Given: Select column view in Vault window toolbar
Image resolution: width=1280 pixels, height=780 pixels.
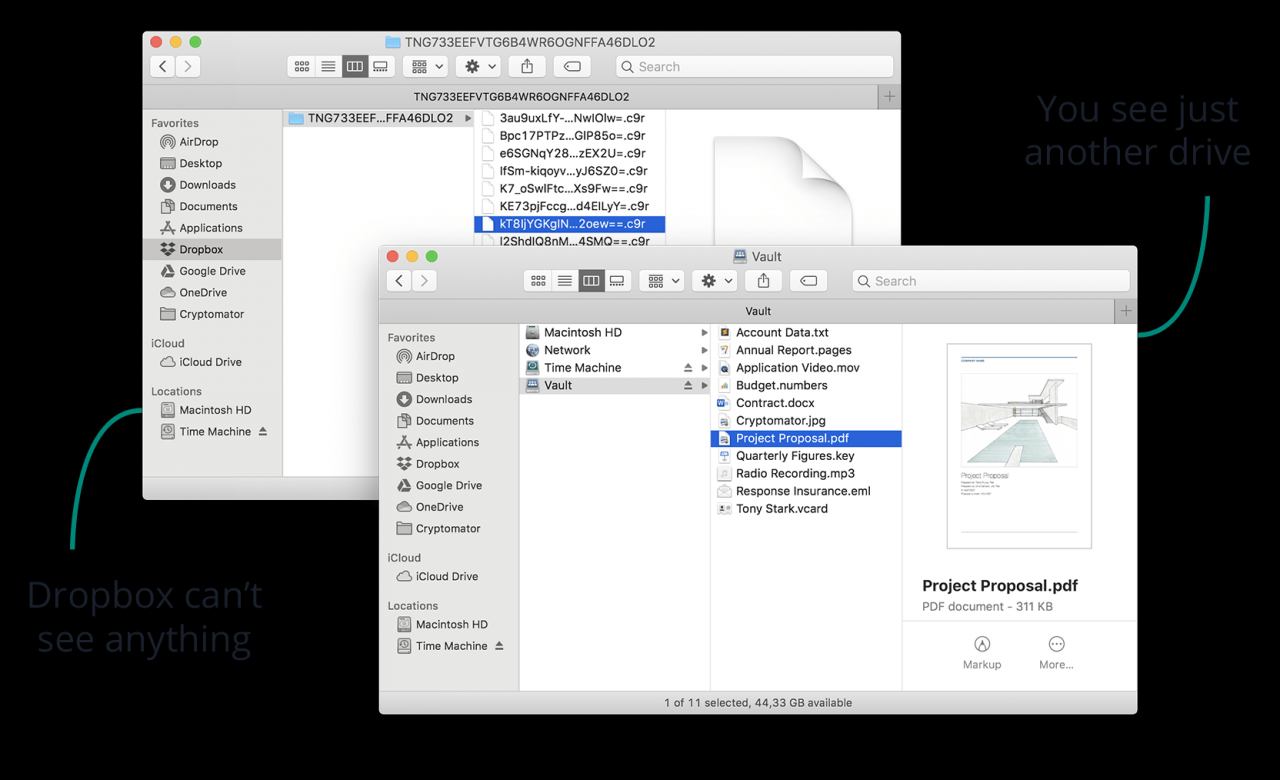Looking at the screenshot, I should click(x=591, y=281).
